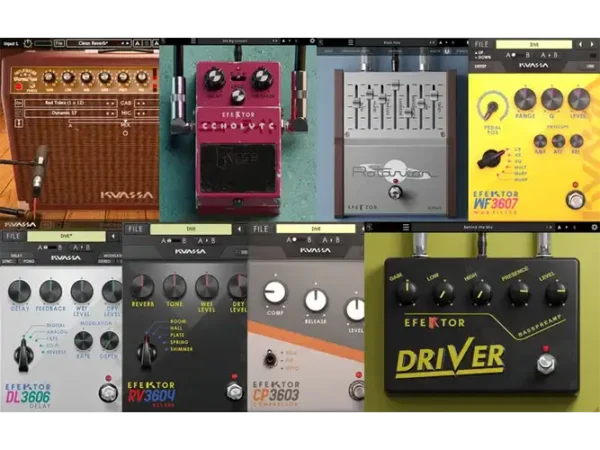This screenshot has width=600, height=450.
Task: Open the hamburger menu above the Driver pedal
Action: pos(406,227)
